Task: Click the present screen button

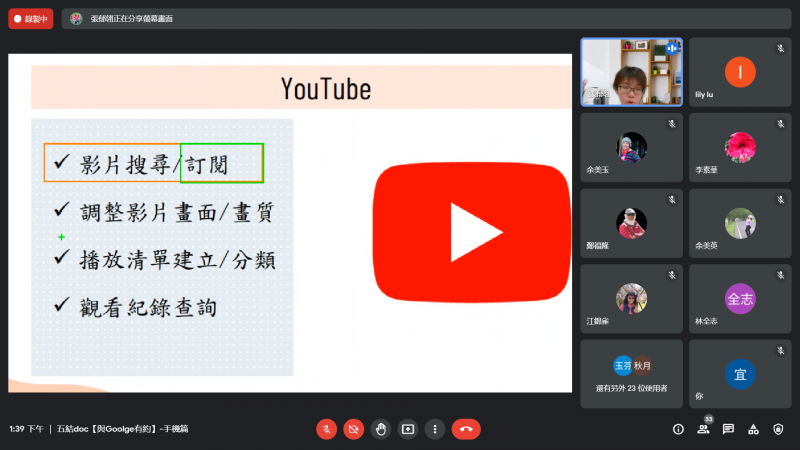Action: 408,429
